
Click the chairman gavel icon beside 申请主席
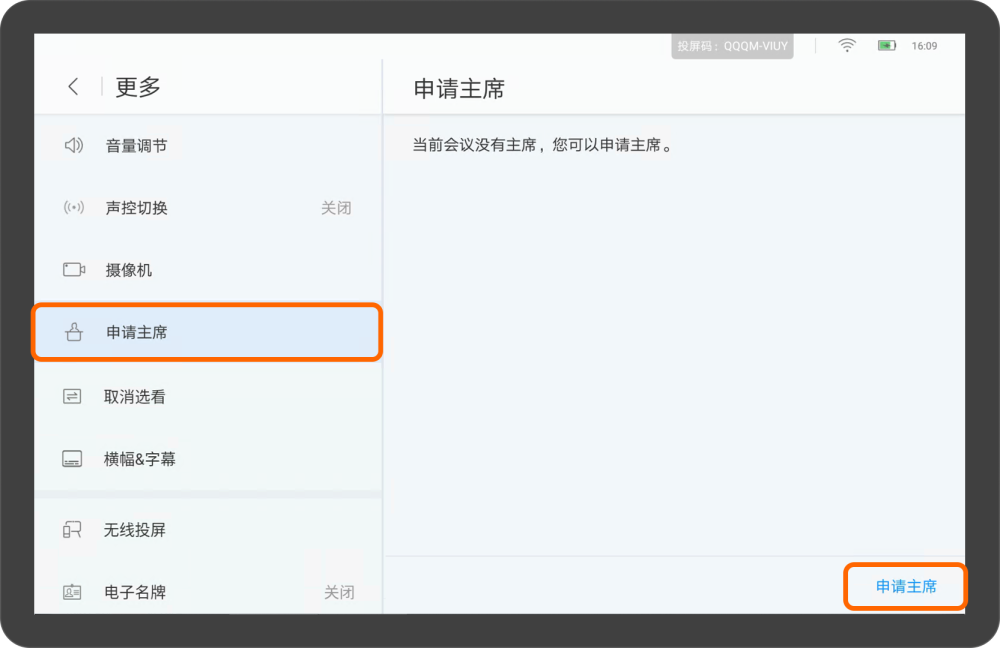tap(71, 331)
